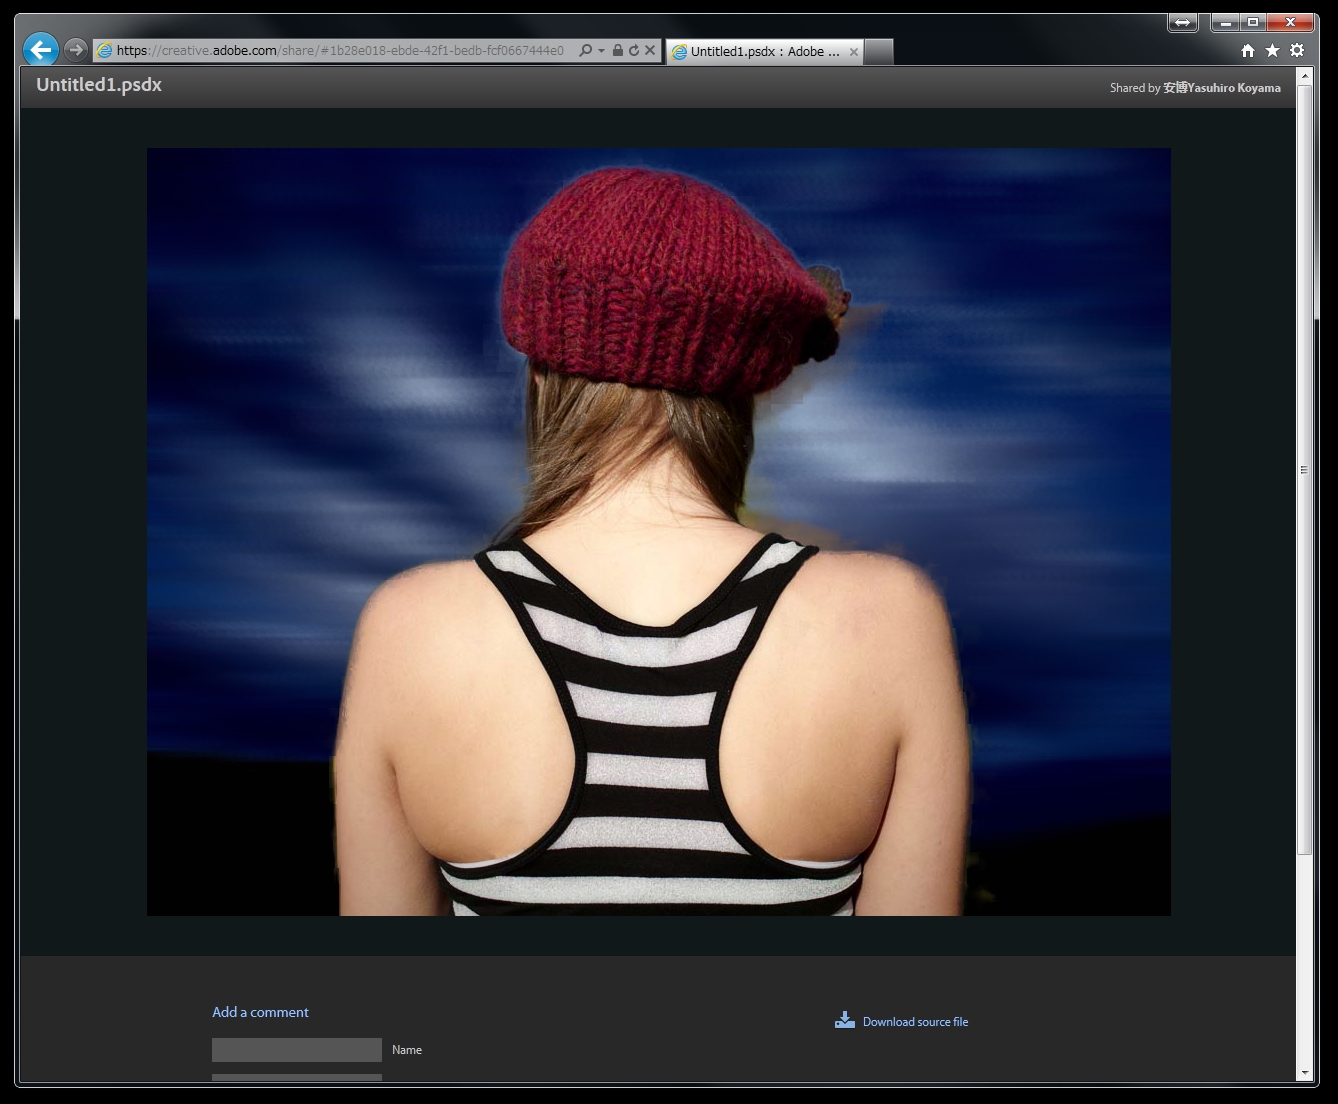Click the Add a comment heading
Viewport: 1338px width, 1104px height.
[x=260, y=1012]
